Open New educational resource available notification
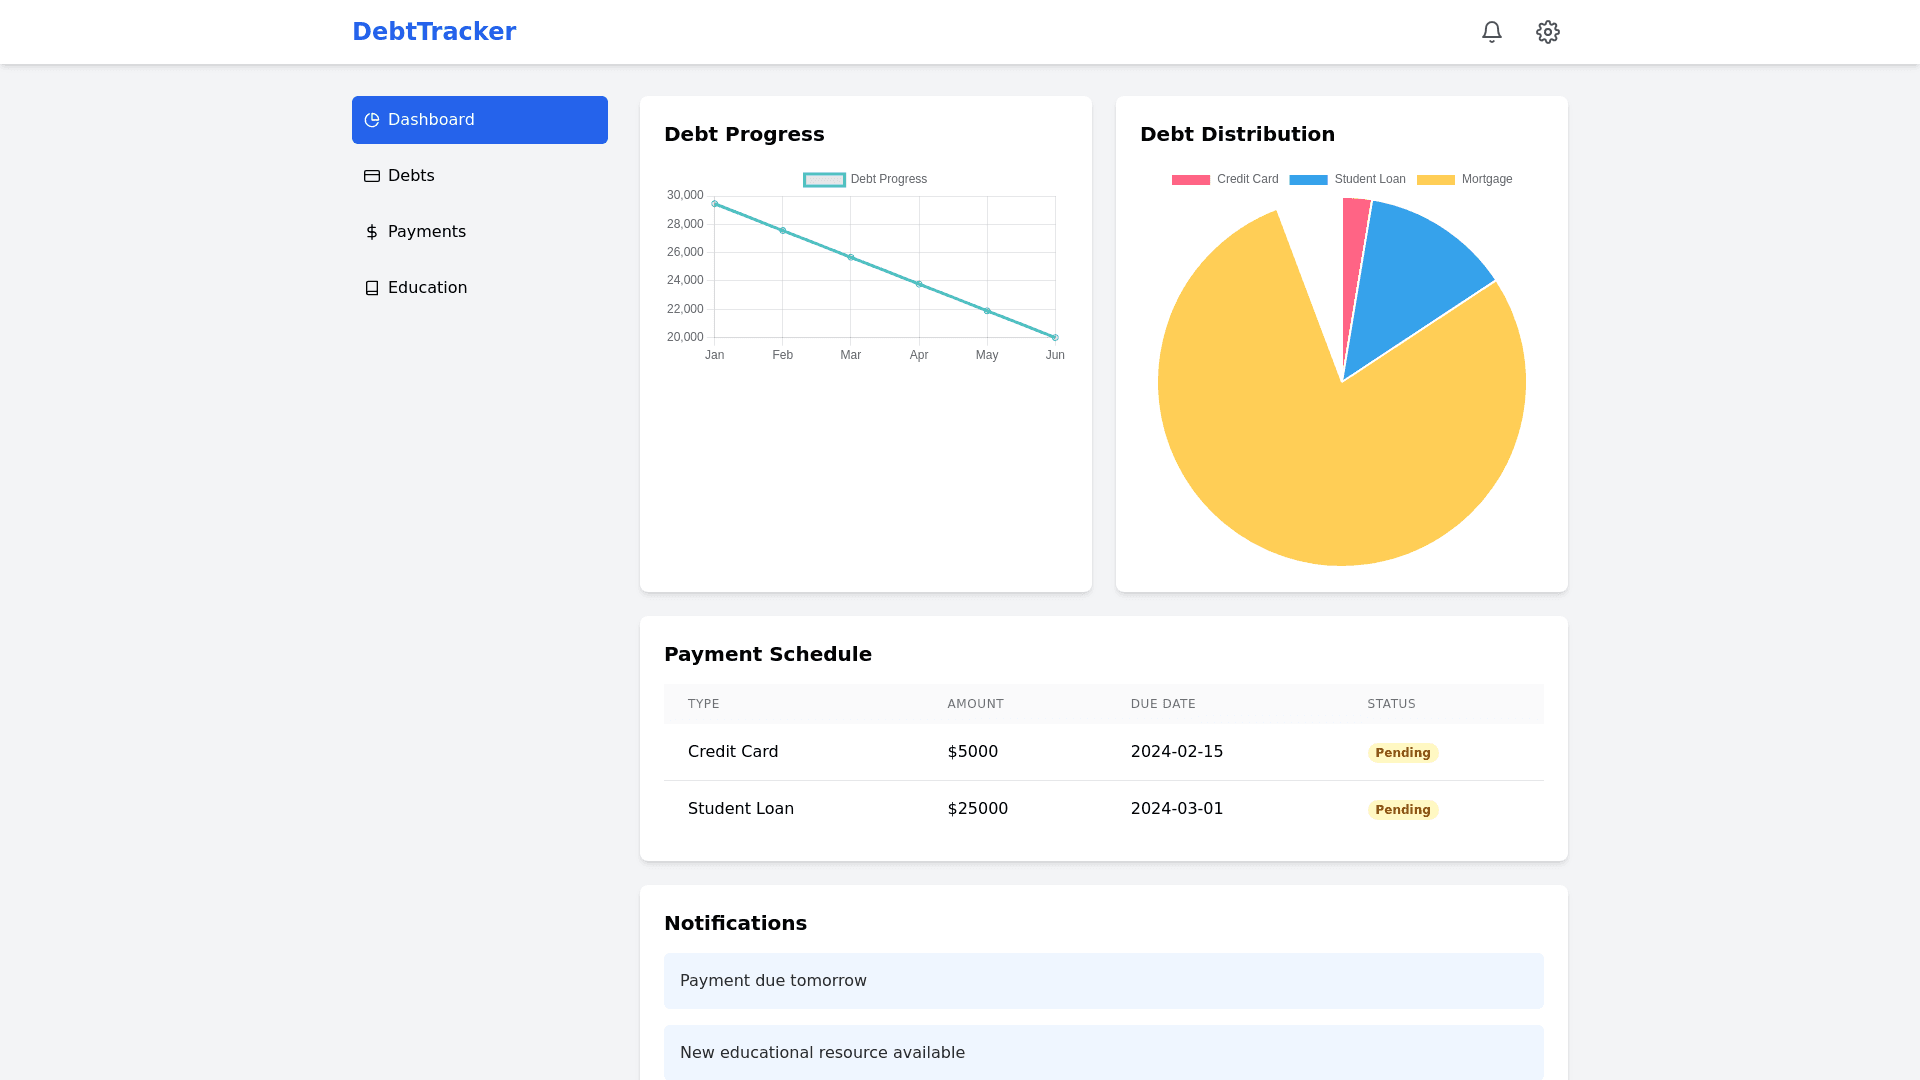Viewport: 1920px width, 1080px height. pyautogui.click(x=1103, y=1052)
